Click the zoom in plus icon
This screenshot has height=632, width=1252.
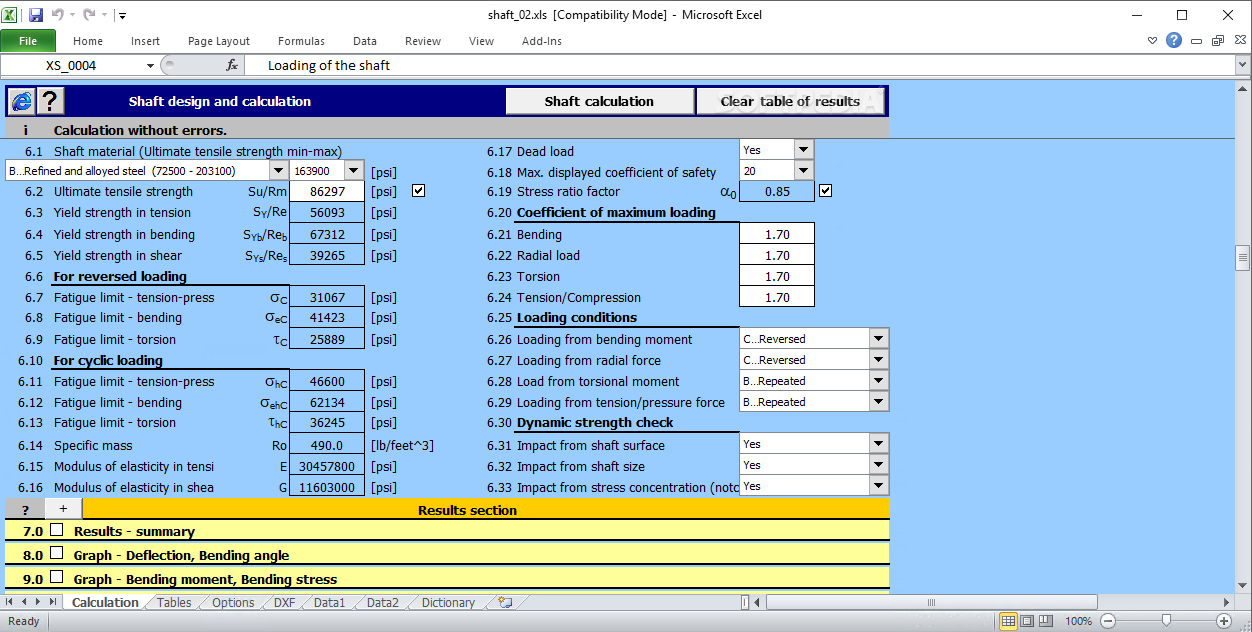point(1223,621)
